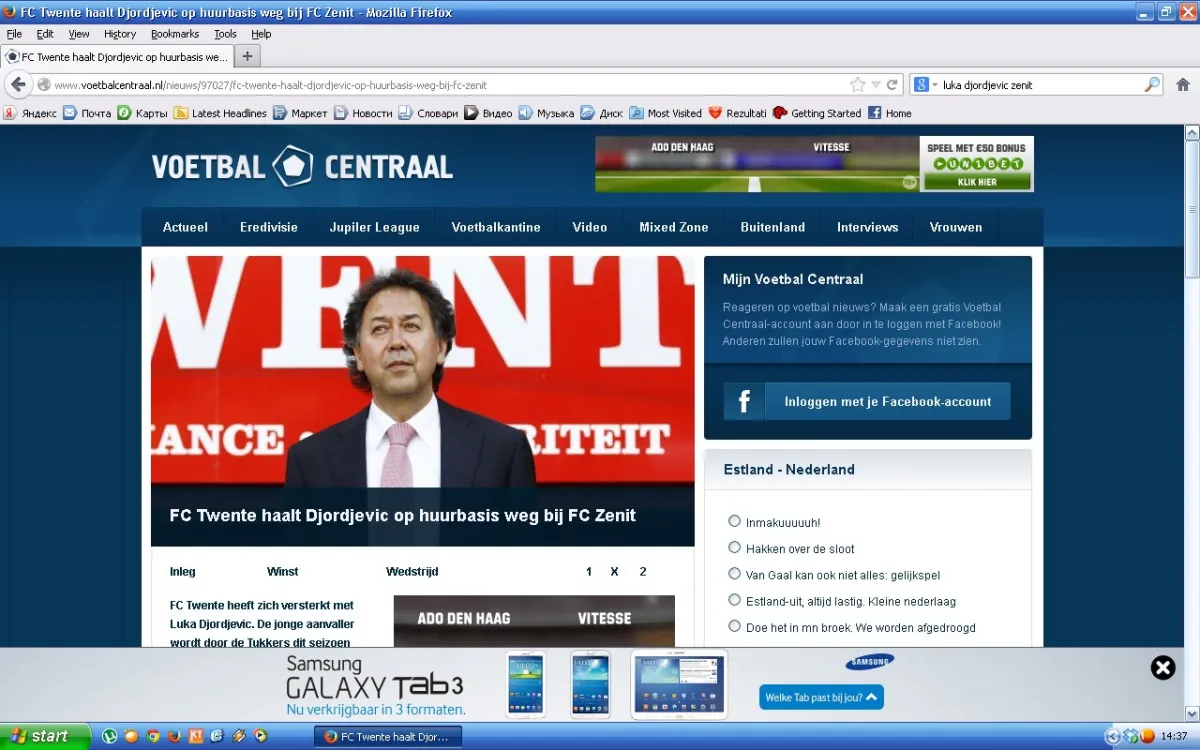The height and width of the screenshot is (750, 1200).
Task: Click the Unibet Klik Hier banner button
Action: click(x=978, y=182)
